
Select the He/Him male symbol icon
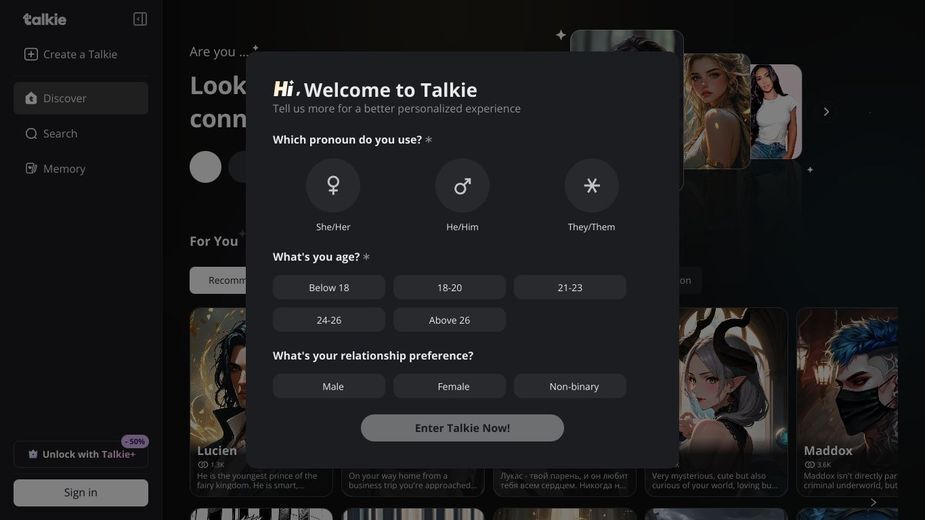[x=462, y=185]
